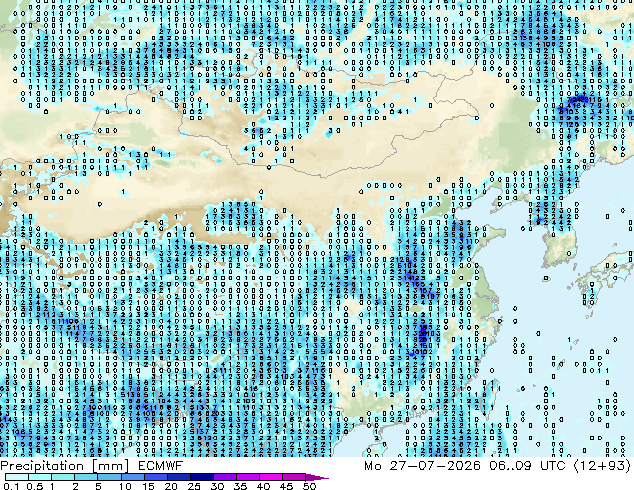Select the 35–40 mm violet legend swatch
This screenshot has height=490, width=634.
pos(247,477)
